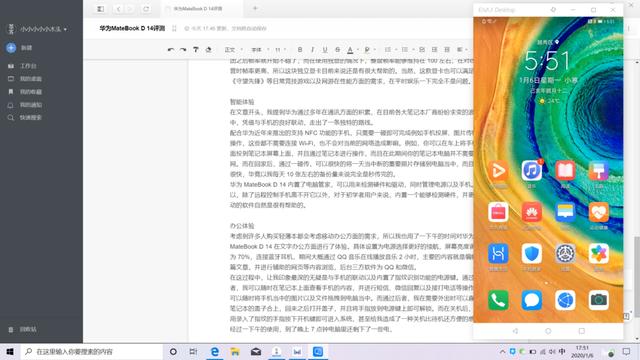Toggle strikethrough formatting

click(338, 49)
